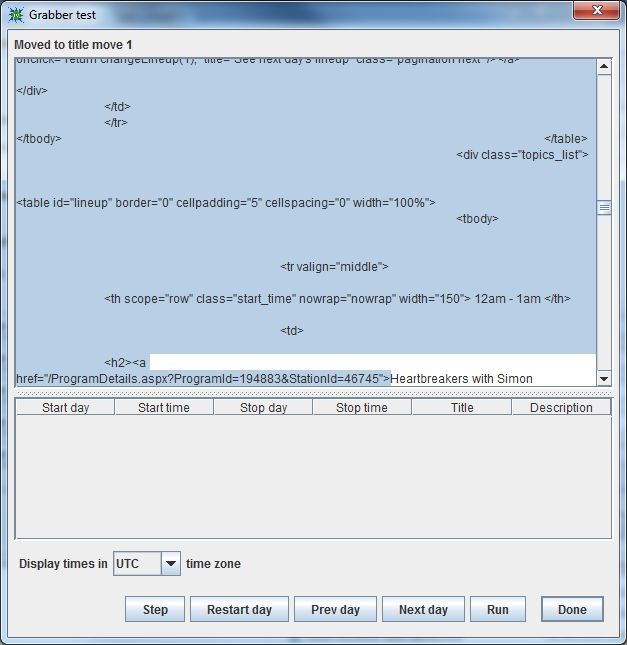Click the Run button

pos(497,610)
